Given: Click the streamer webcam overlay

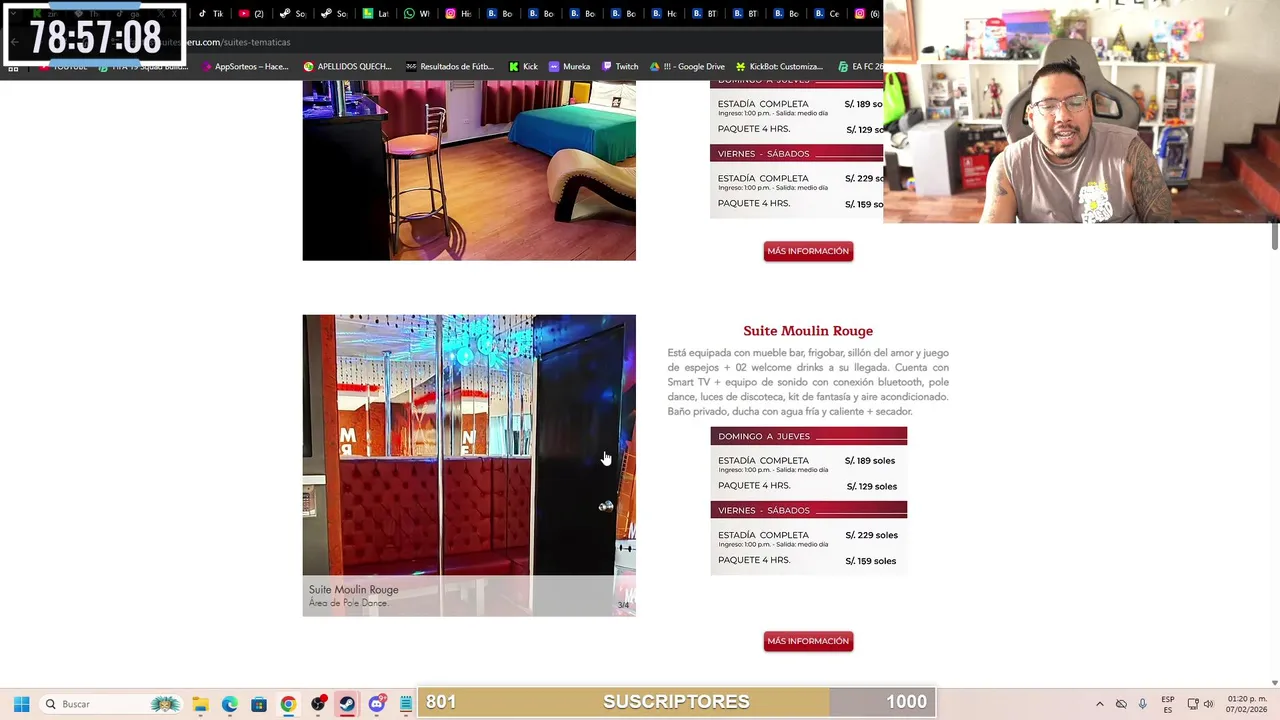Looking at the screenshot, I should tap(1081, 111).
